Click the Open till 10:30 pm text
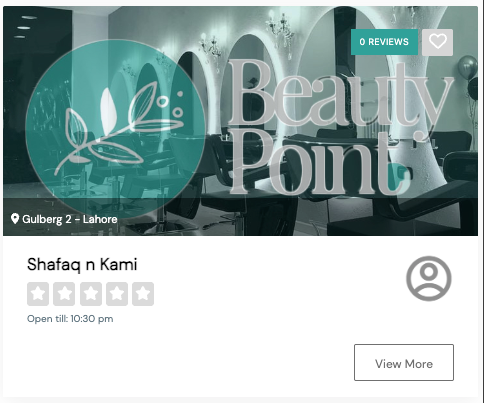 coord(70,319)
